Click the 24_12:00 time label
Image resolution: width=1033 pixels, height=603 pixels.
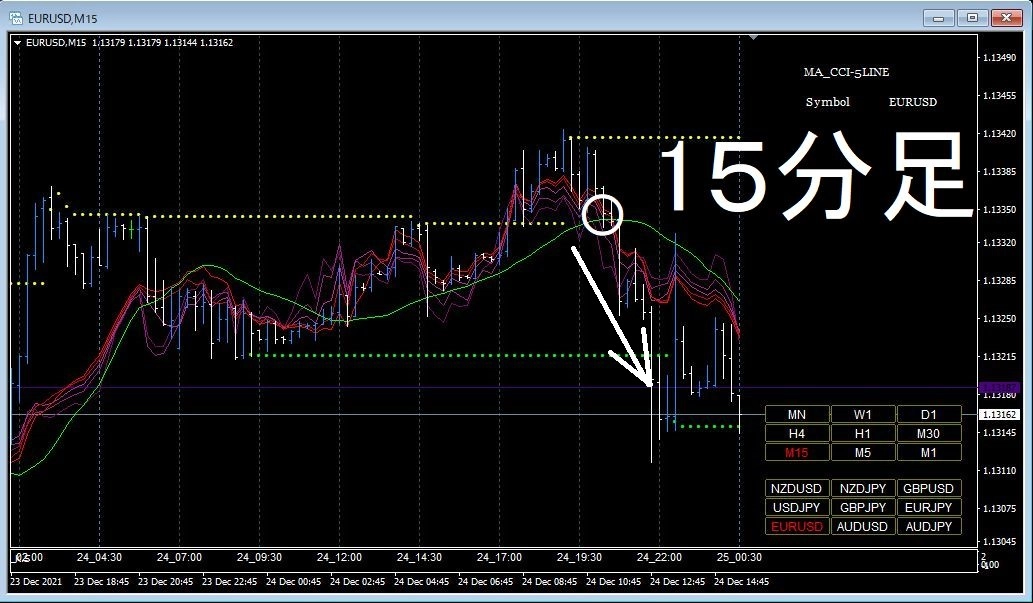(339, 558)
